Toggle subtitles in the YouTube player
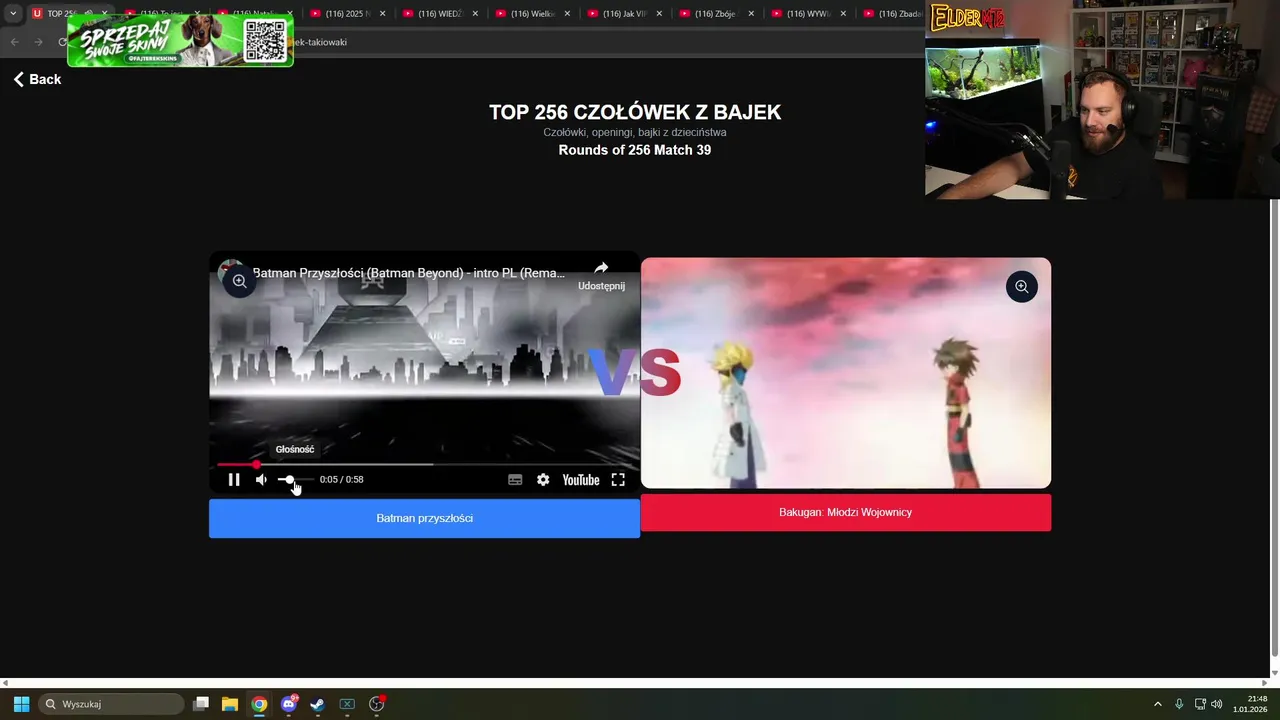 point(515,480)
